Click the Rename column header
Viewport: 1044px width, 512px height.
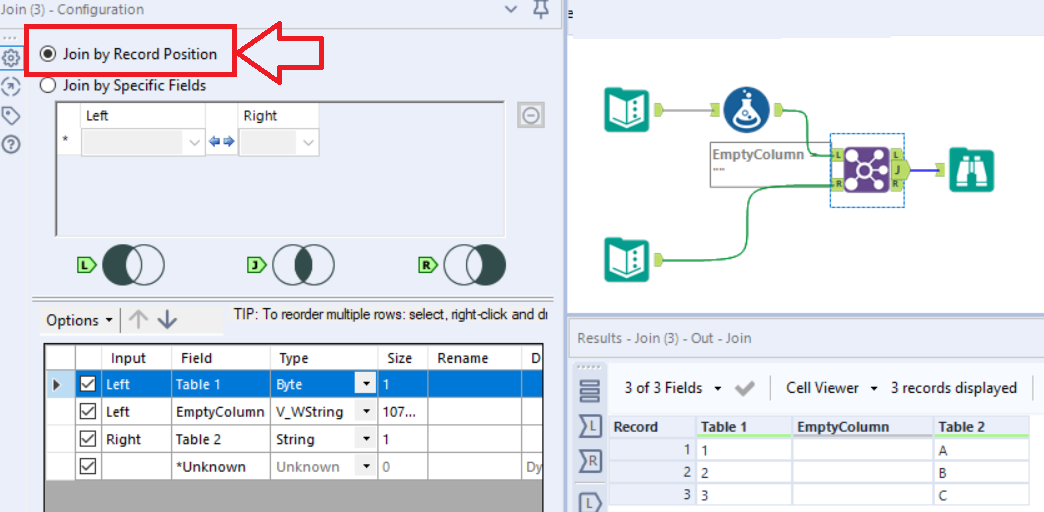[x=475, y=358]
